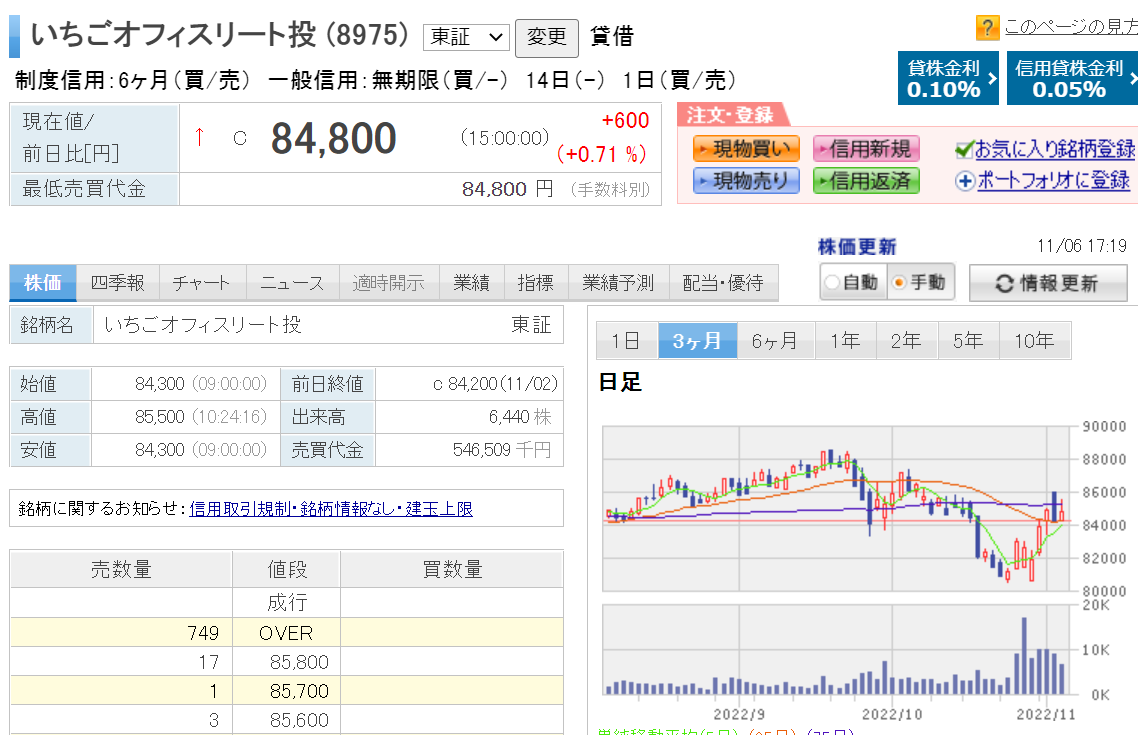
Task: Select the 1日 chart period
Action: 626,341
